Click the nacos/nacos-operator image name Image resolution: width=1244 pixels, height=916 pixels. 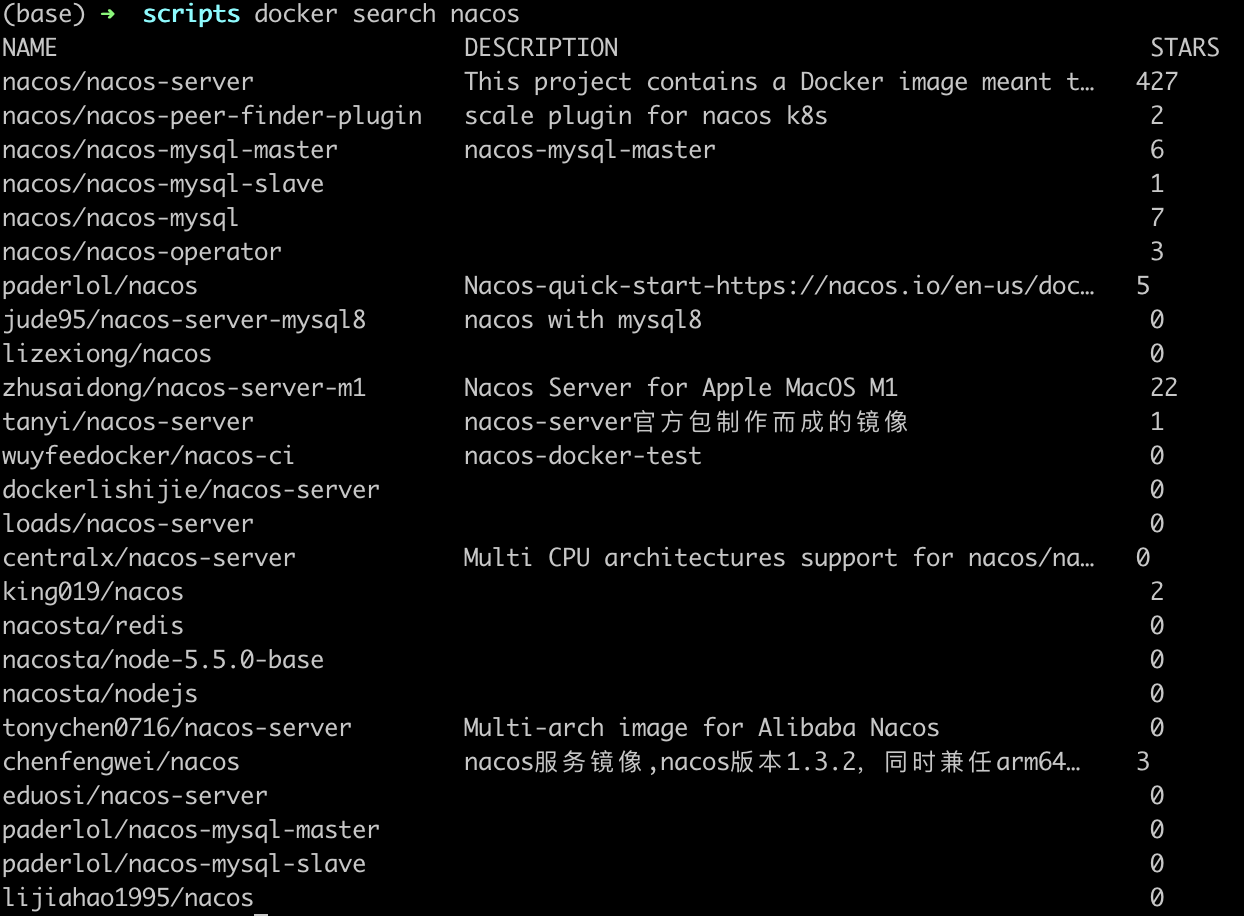142,252
